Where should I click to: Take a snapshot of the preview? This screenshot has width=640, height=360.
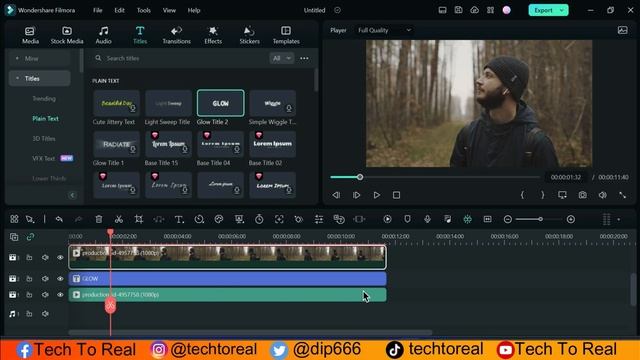point(582,195)
